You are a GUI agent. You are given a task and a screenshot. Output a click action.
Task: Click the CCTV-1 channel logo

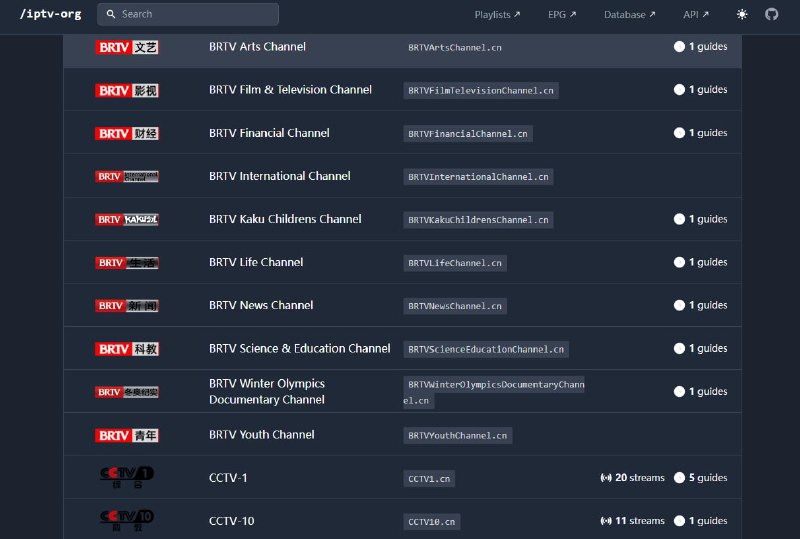tap(127, 478)
